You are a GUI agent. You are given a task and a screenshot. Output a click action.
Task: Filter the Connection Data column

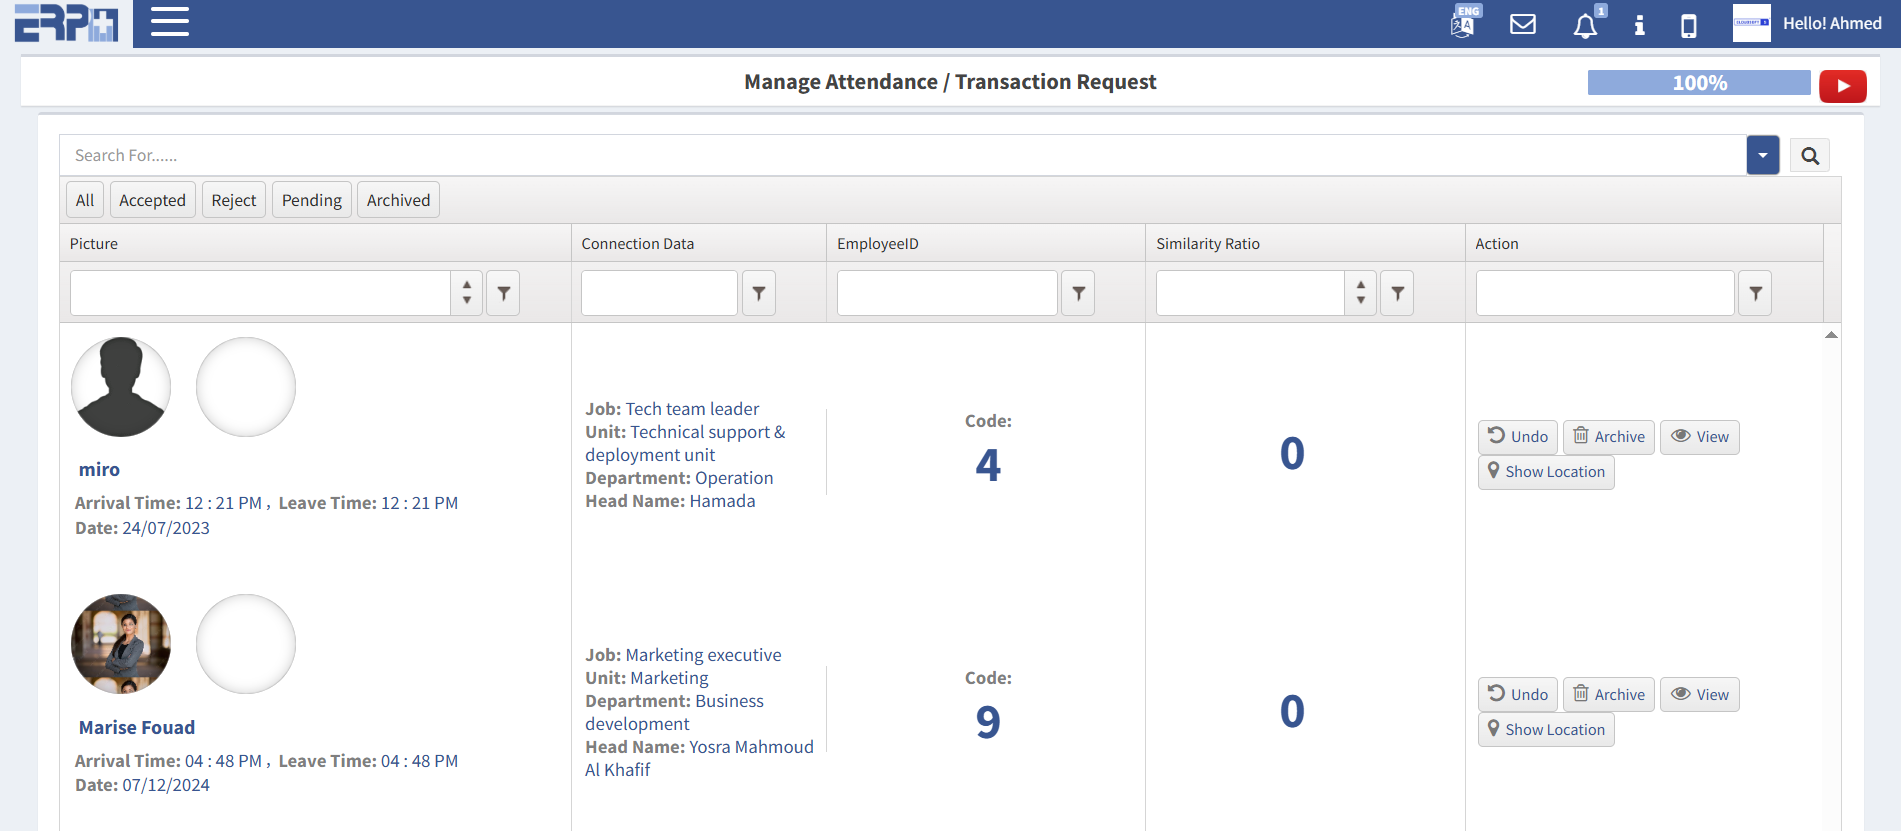pyautogui.click(x=759, y=293)
